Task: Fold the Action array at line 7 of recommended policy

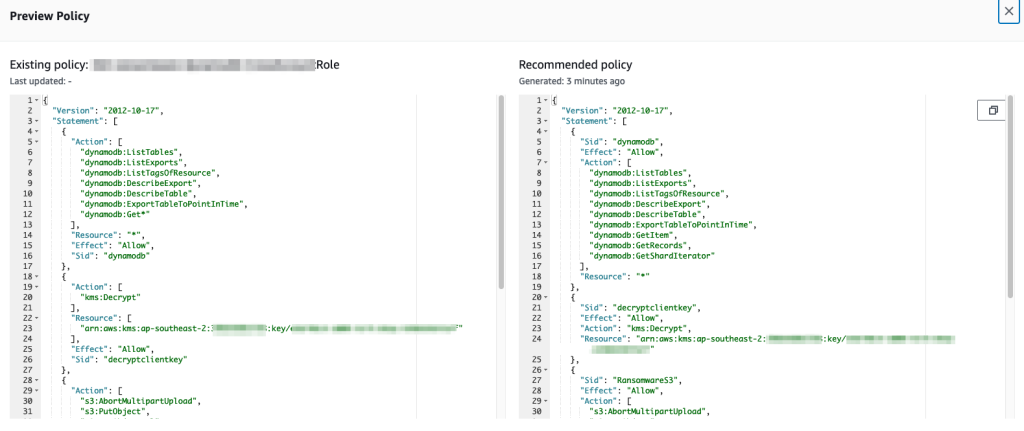Action: 545,163
